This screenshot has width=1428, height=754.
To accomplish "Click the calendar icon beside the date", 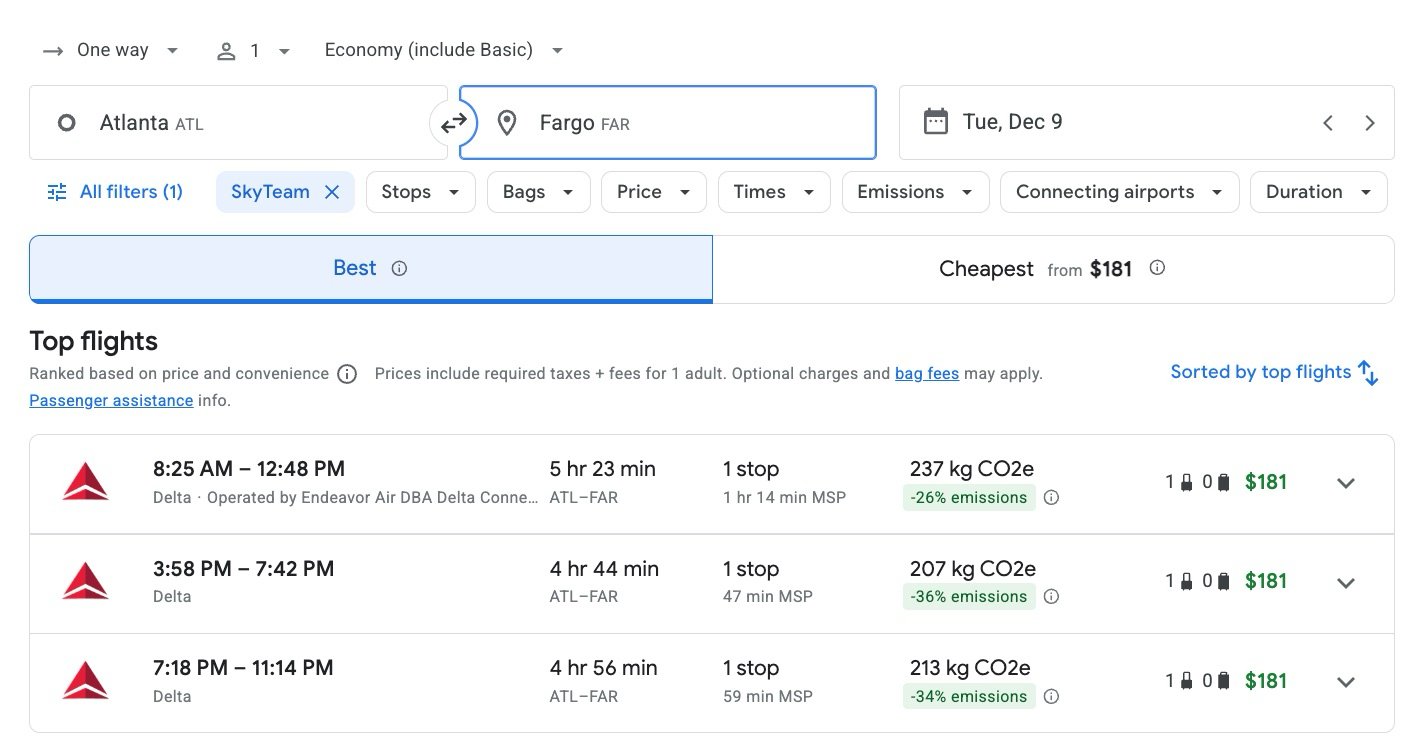I will [936, 122].
